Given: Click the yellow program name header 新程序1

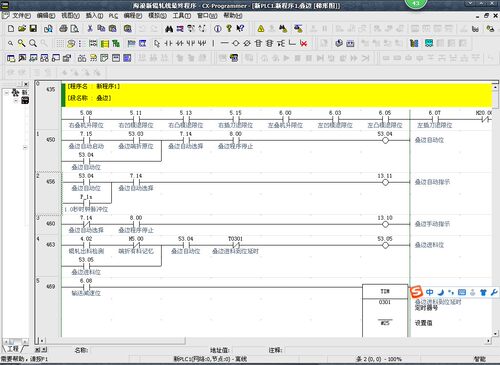Looking at the screenshot, I should (93, 86).
